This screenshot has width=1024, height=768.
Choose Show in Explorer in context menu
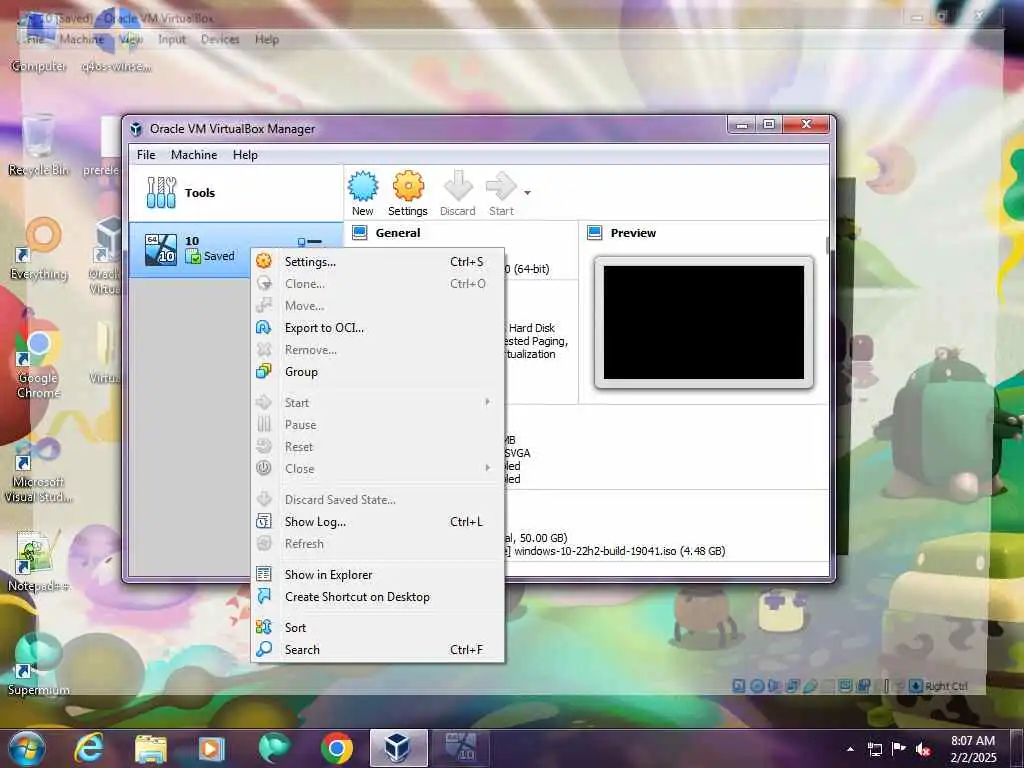tap(377, 575)
